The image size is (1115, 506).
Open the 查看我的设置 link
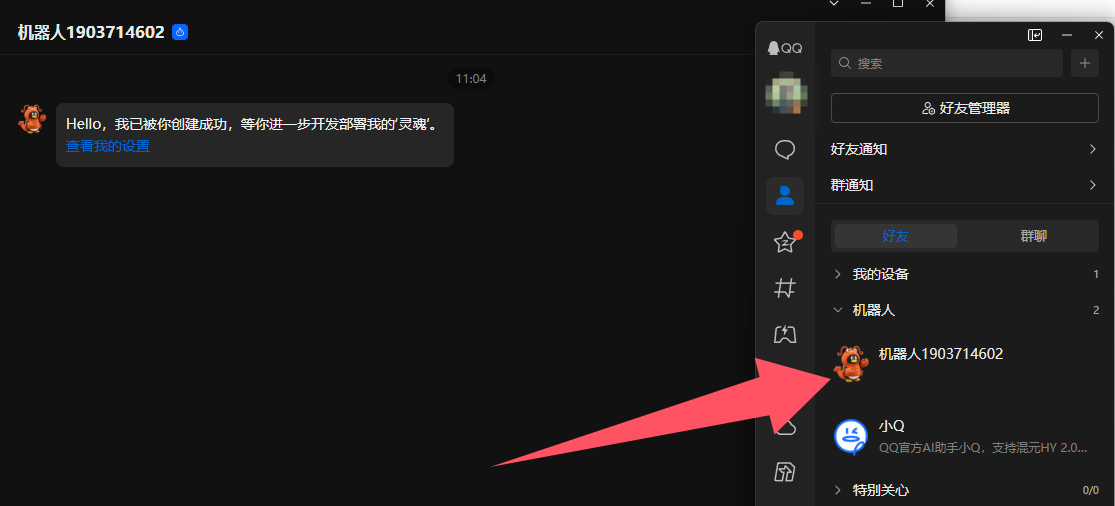108,146
